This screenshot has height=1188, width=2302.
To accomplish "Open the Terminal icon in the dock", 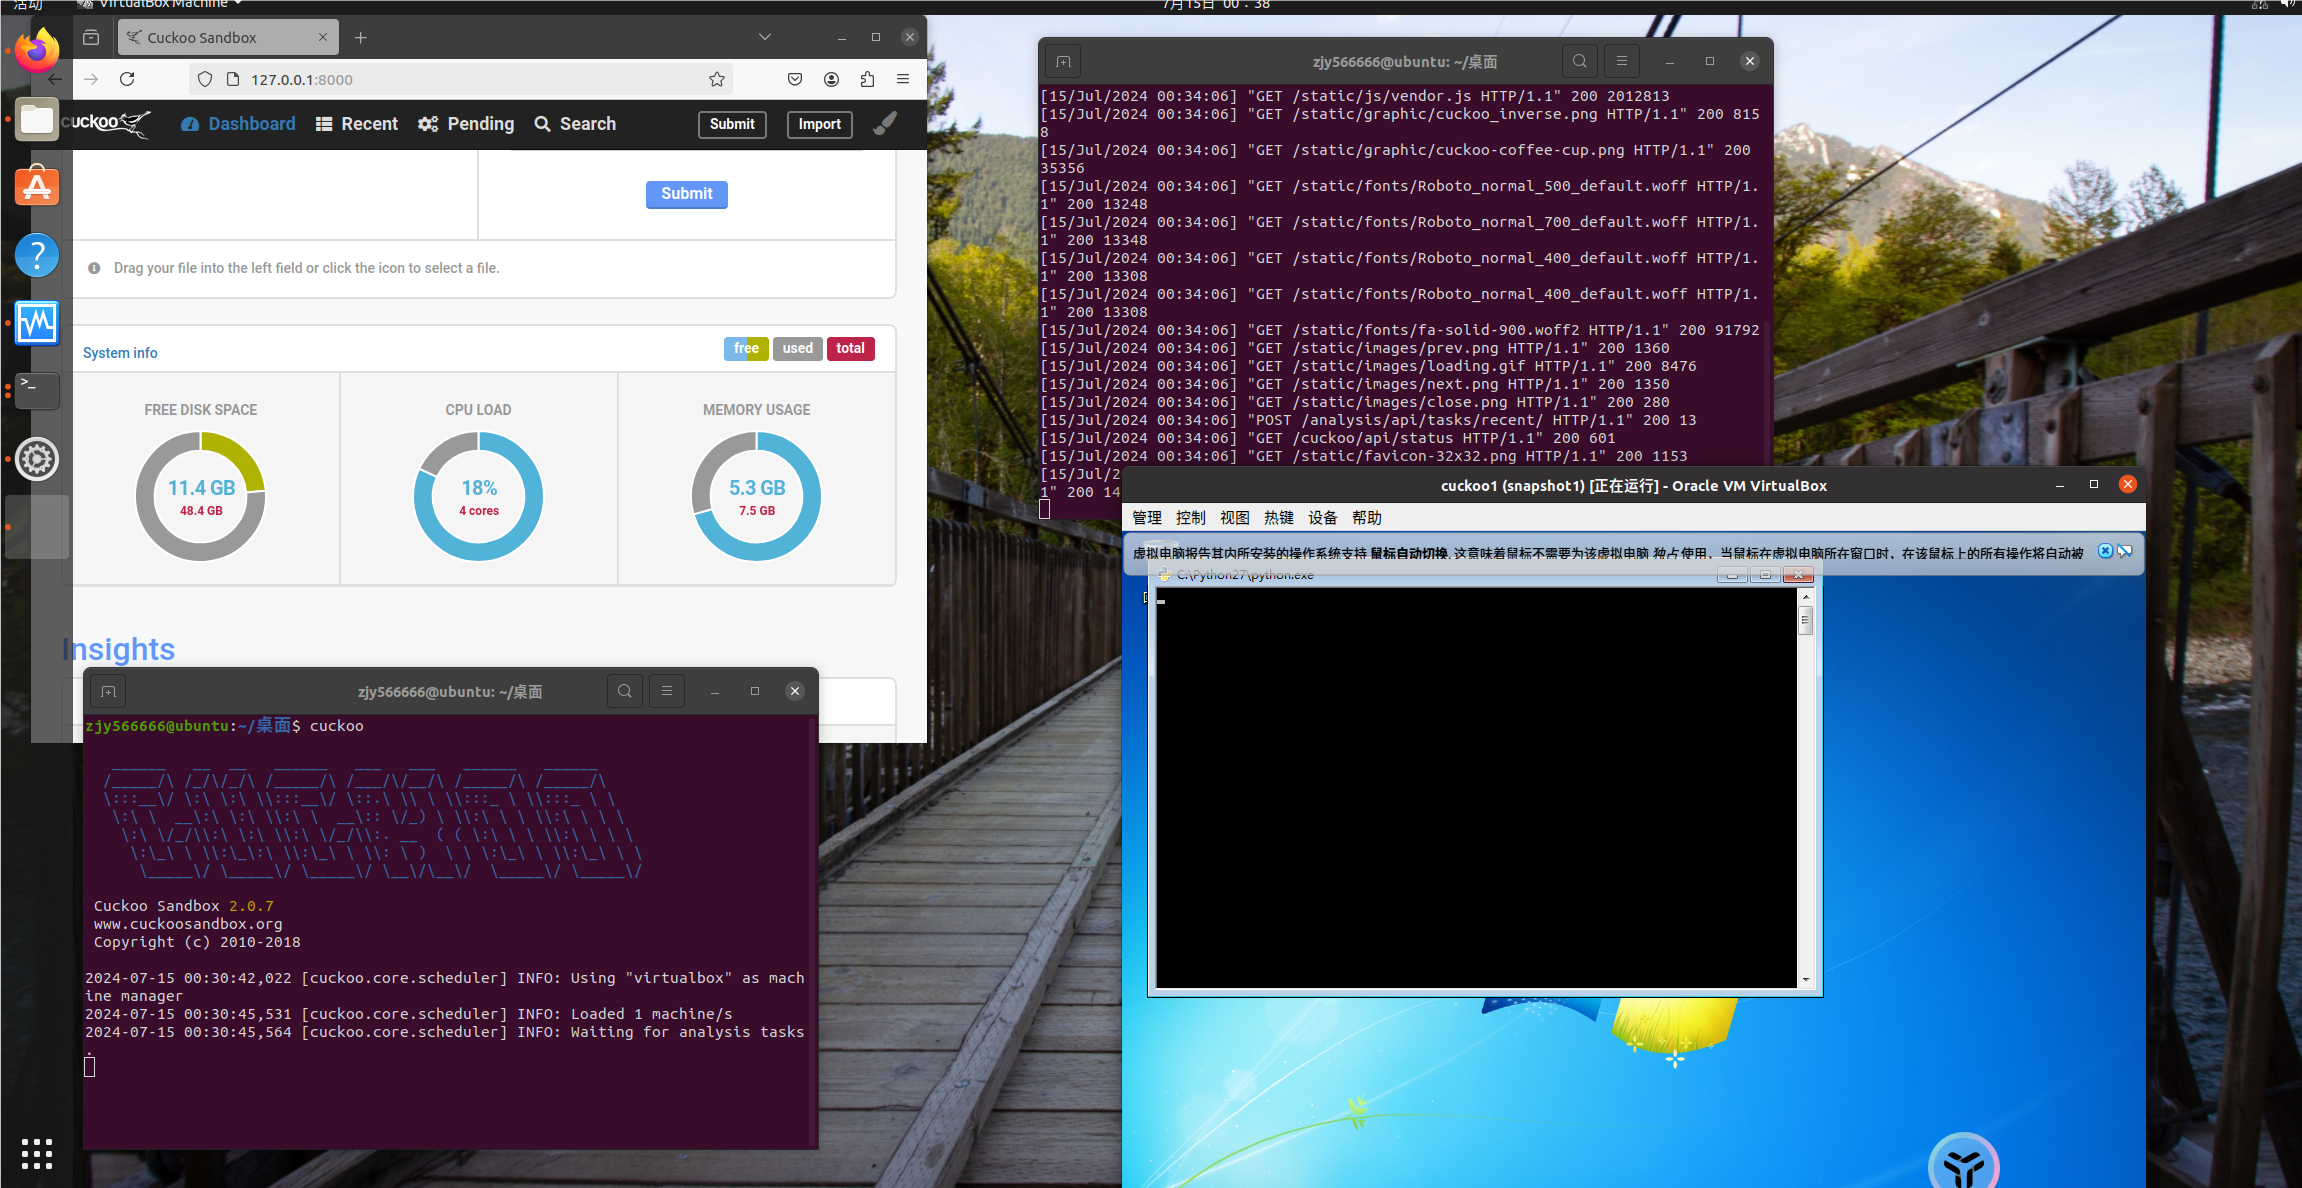I will 37,390.
